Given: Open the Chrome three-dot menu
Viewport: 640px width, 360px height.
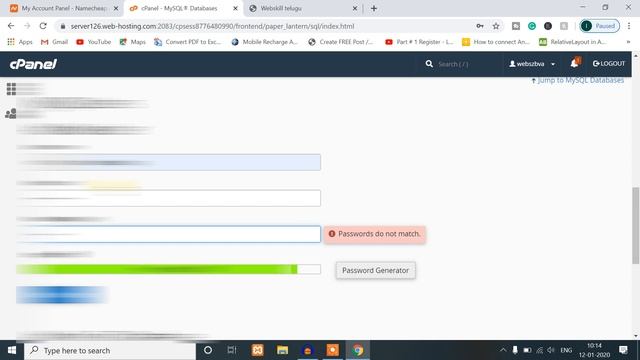Looking at the screenshot, I should [629, 26].
